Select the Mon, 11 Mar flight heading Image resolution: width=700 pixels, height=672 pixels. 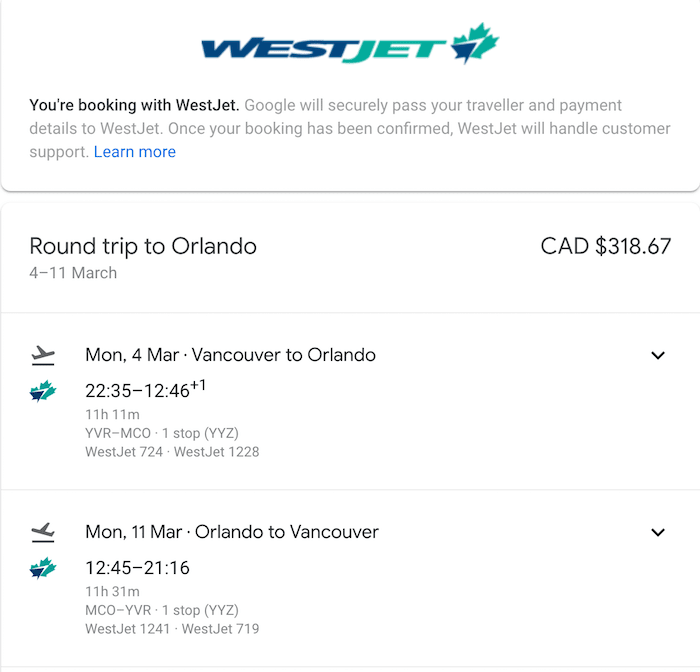coord(232,532)
